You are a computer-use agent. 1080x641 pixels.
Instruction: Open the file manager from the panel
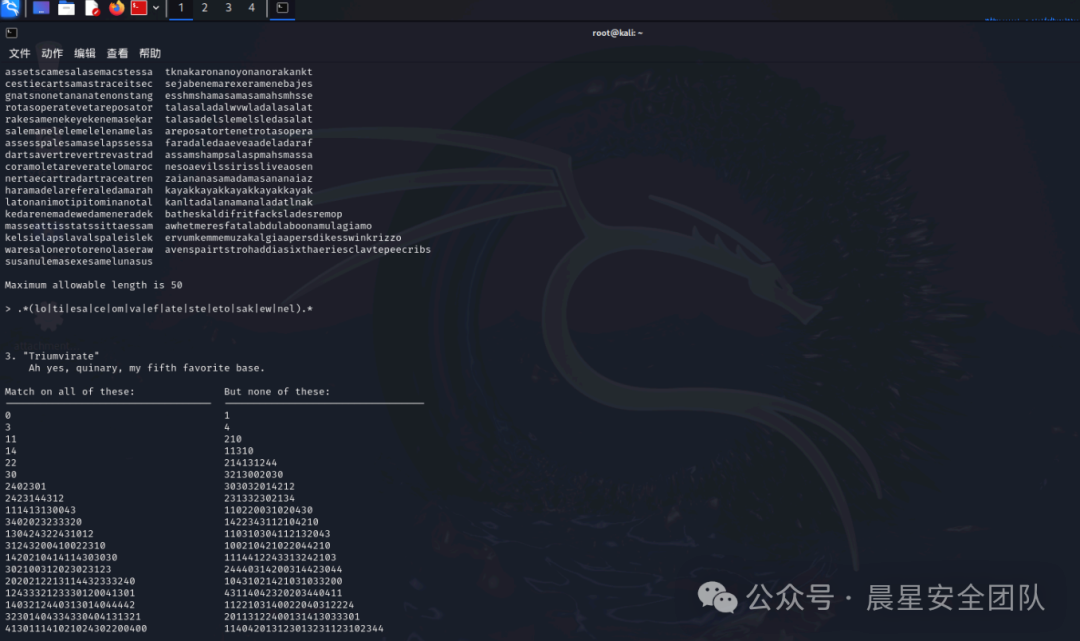point(66,8)
